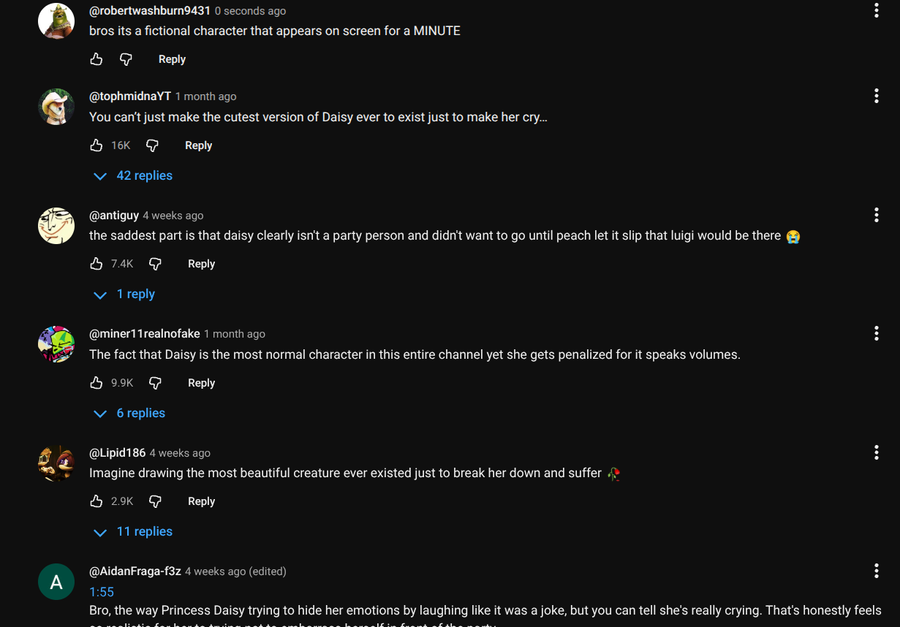
Task: Jump to timestamp 1:55 in the video
Action: 101,592
